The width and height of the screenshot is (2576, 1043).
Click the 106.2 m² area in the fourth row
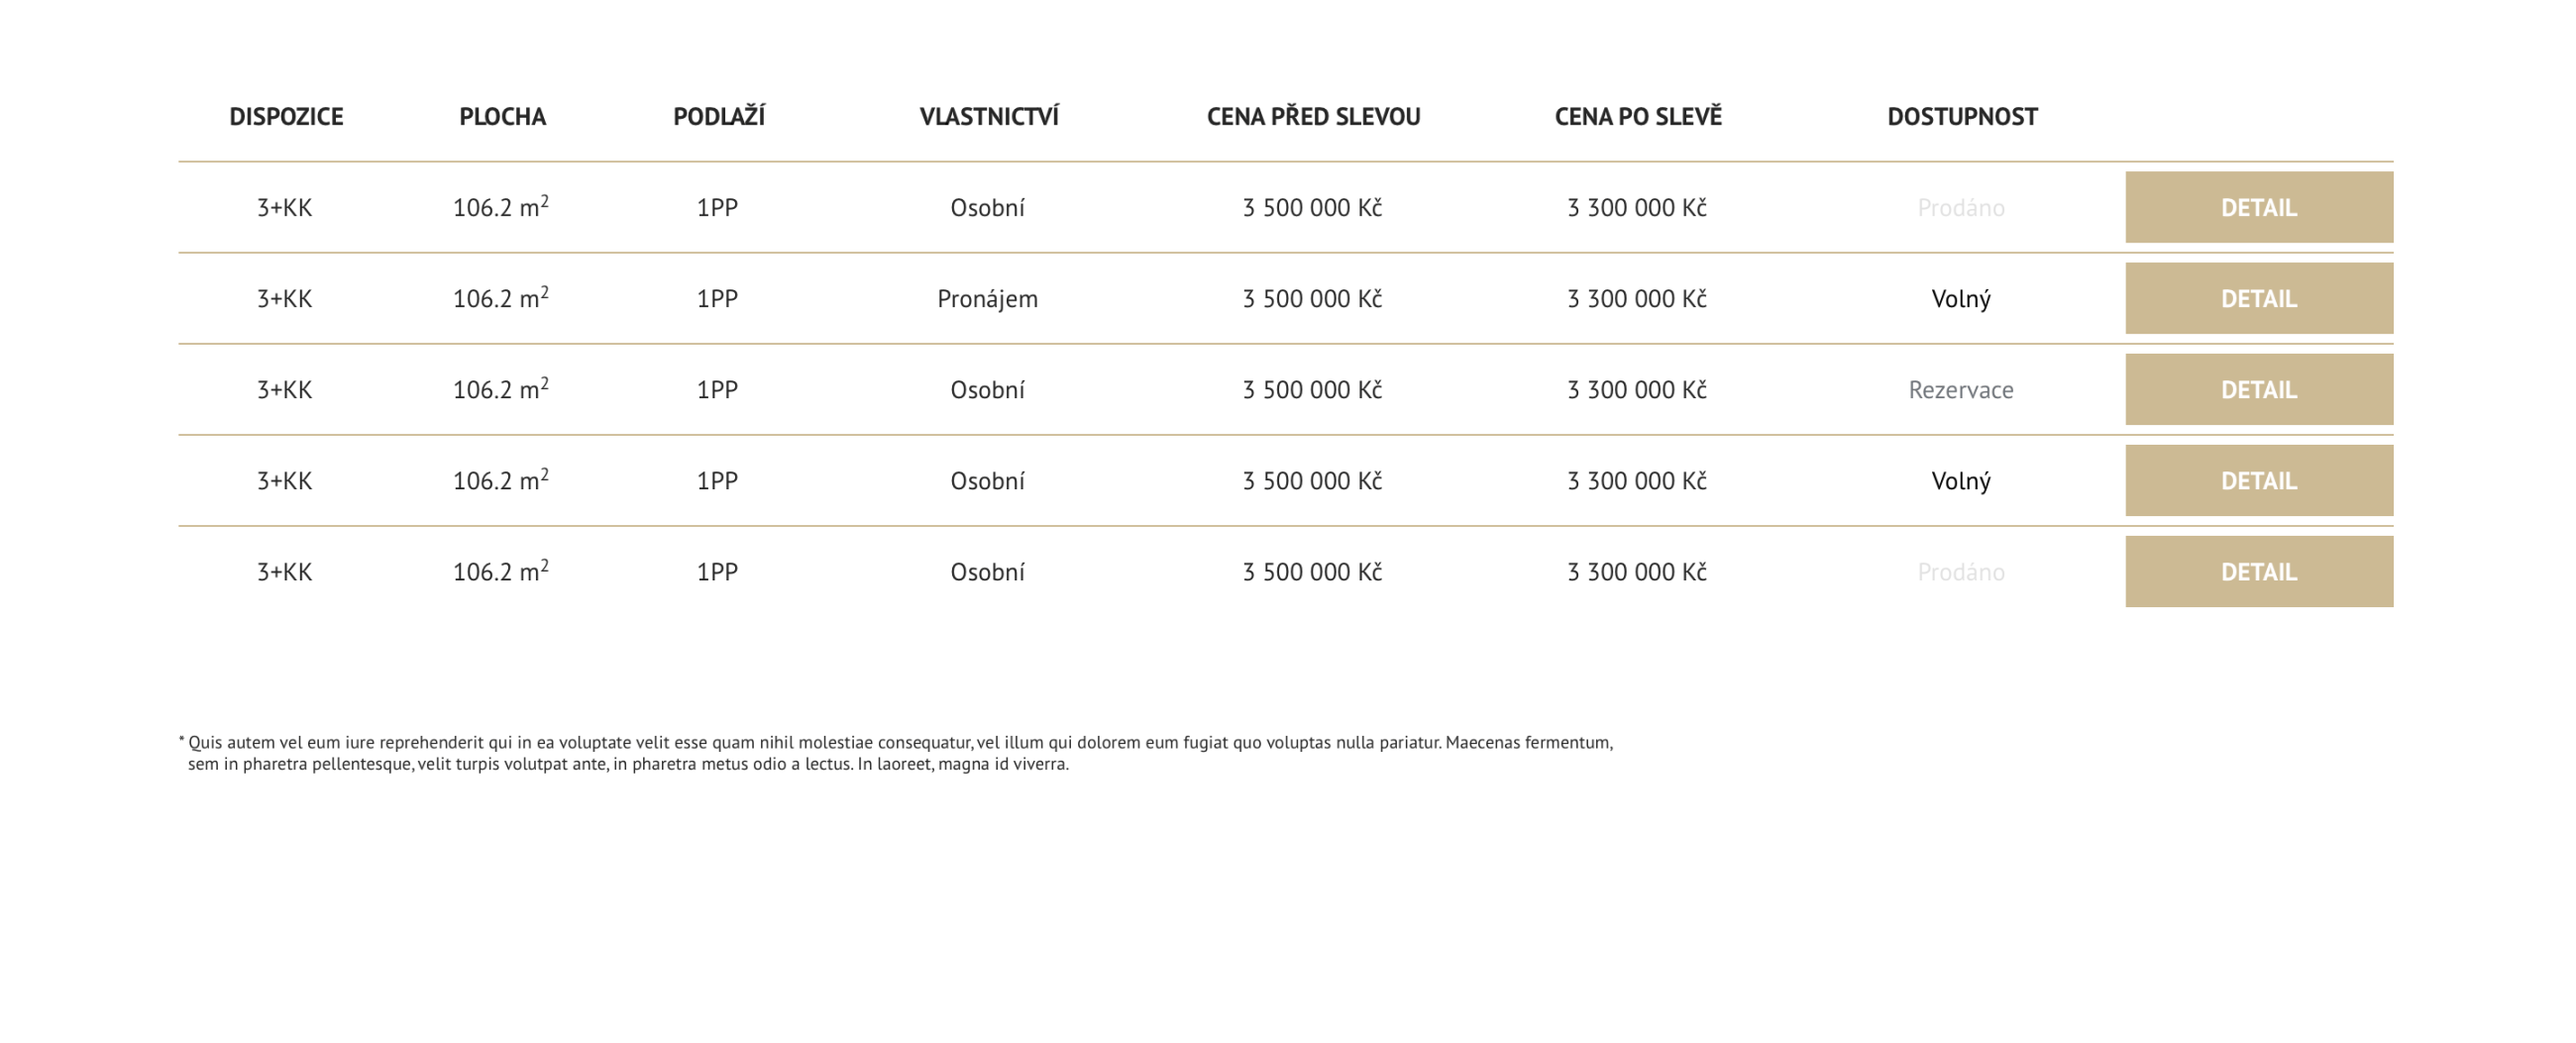click(x=500, y=479)
